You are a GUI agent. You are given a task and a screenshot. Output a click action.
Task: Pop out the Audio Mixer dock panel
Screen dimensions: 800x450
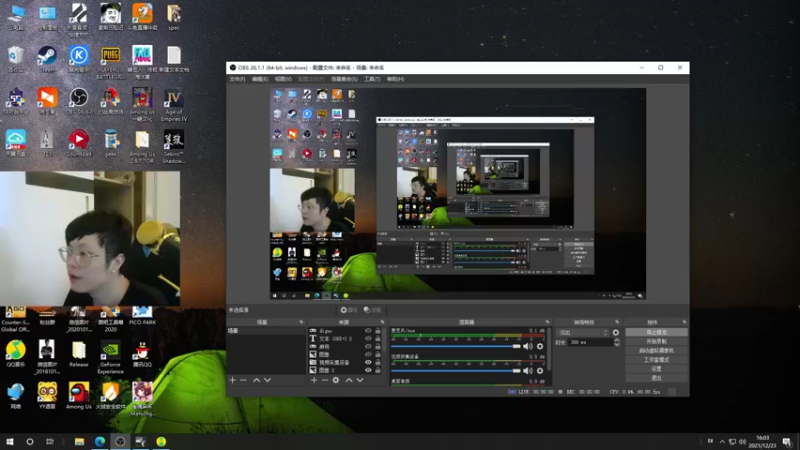[x=547, y=322]
